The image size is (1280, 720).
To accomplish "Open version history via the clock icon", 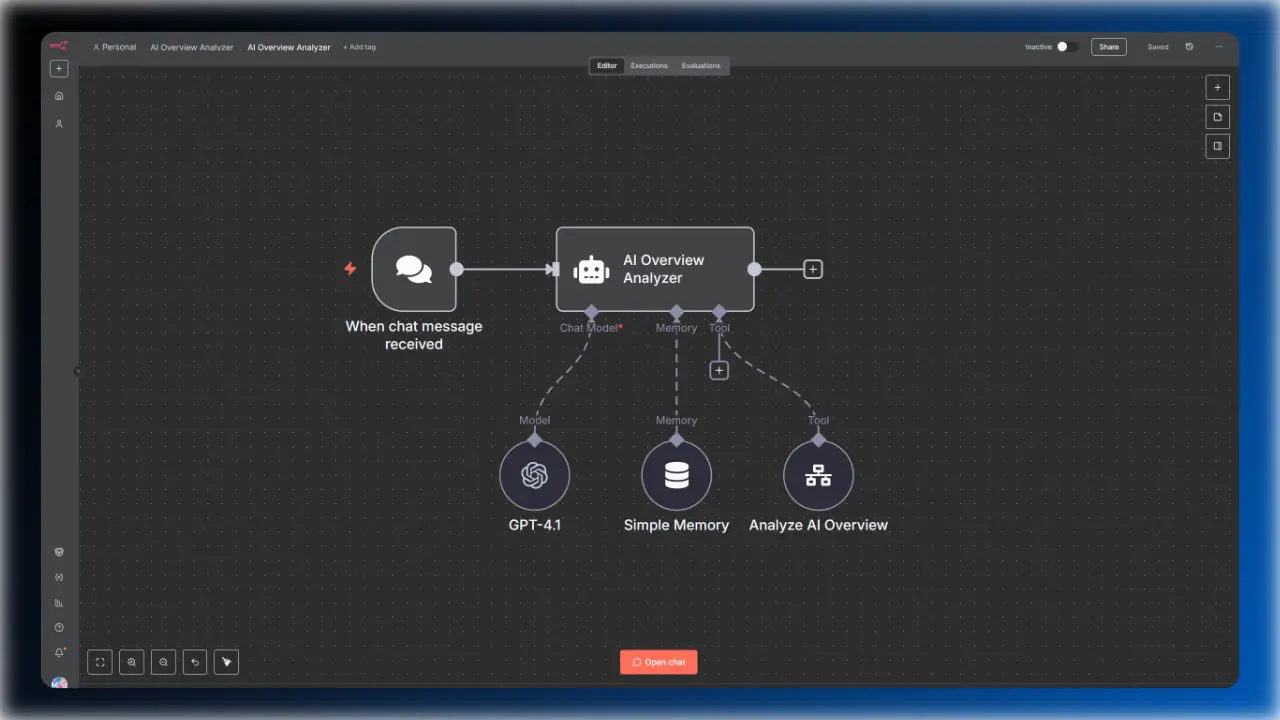I will pos(1189,46).
